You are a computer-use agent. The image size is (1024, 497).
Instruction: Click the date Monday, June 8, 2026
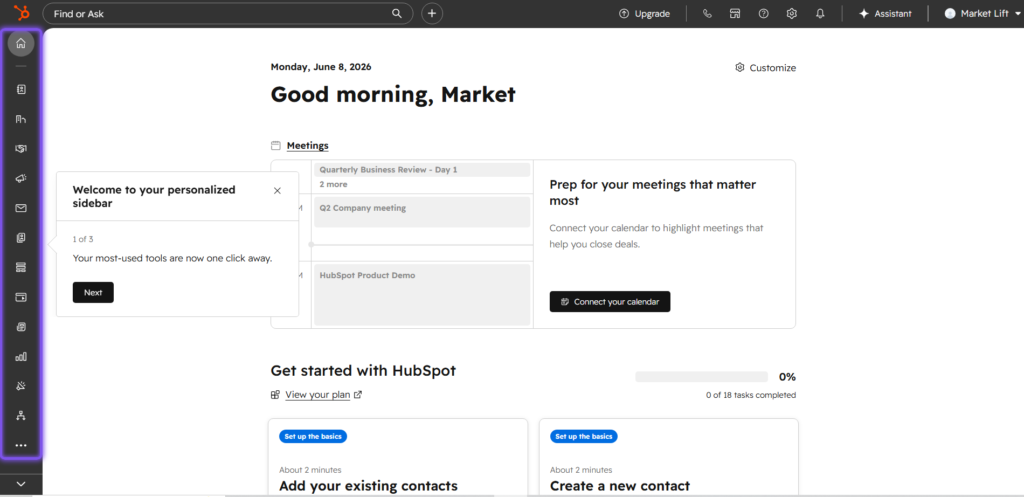pyautogui.click(x=321, y=67)
